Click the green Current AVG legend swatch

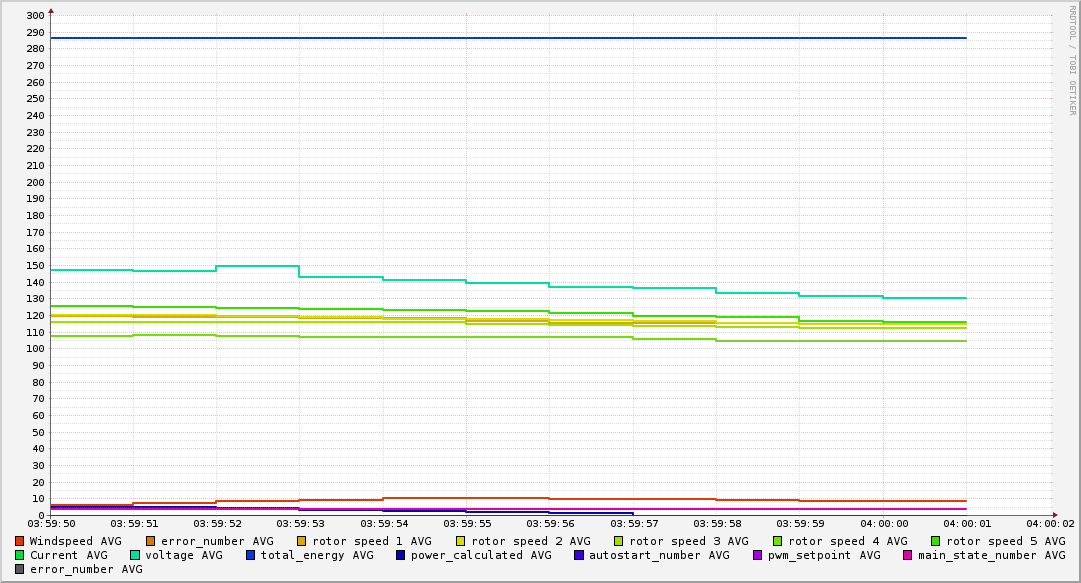click(x=20, y=555)
